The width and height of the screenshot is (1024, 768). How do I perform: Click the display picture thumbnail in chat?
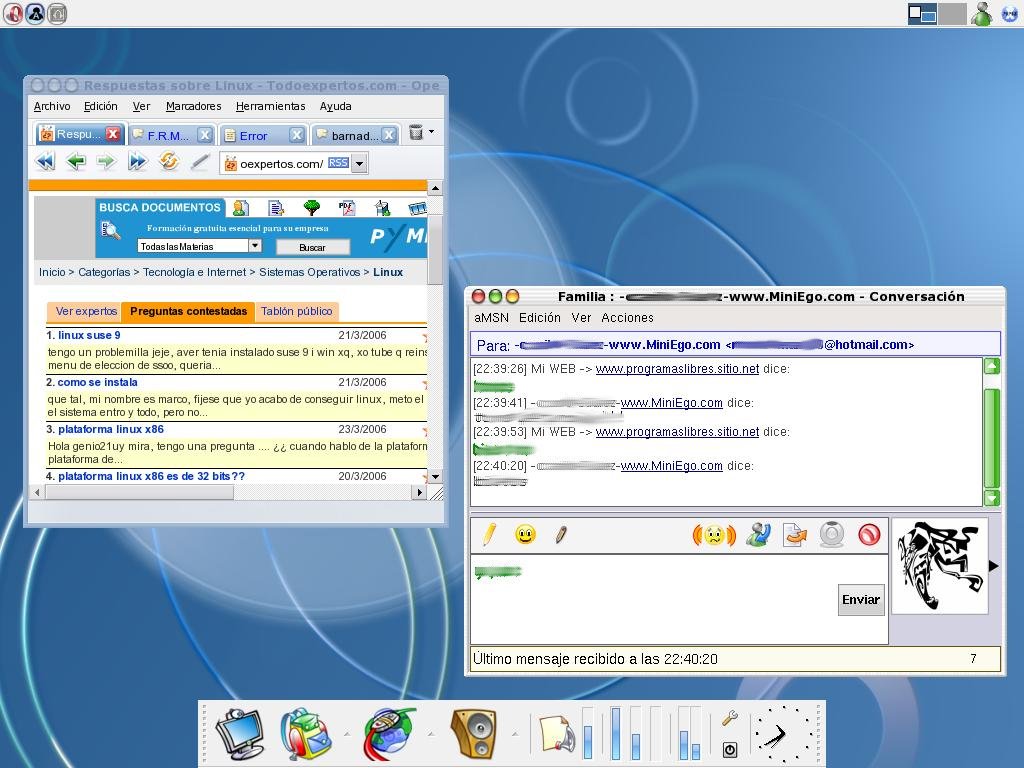click(x=939, y=566)
